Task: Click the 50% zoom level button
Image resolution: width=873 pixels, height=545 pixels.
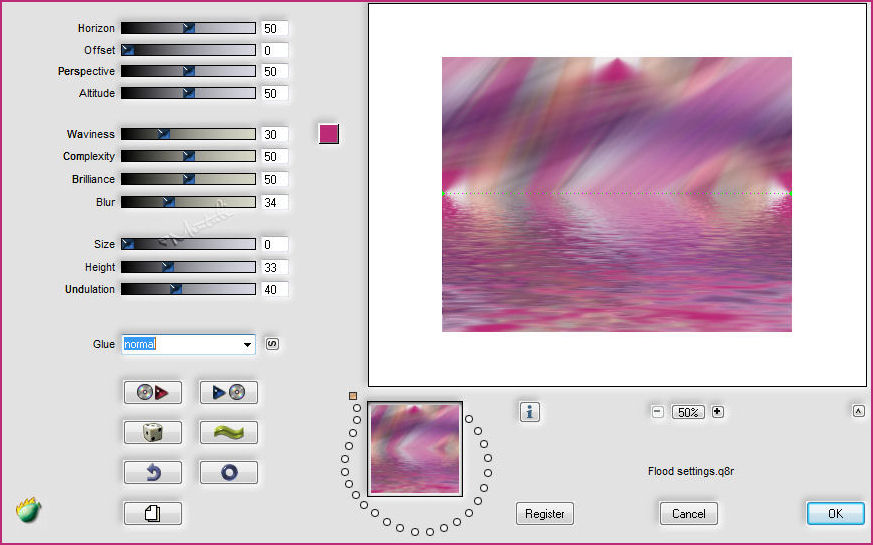Action: click(687, 411)
